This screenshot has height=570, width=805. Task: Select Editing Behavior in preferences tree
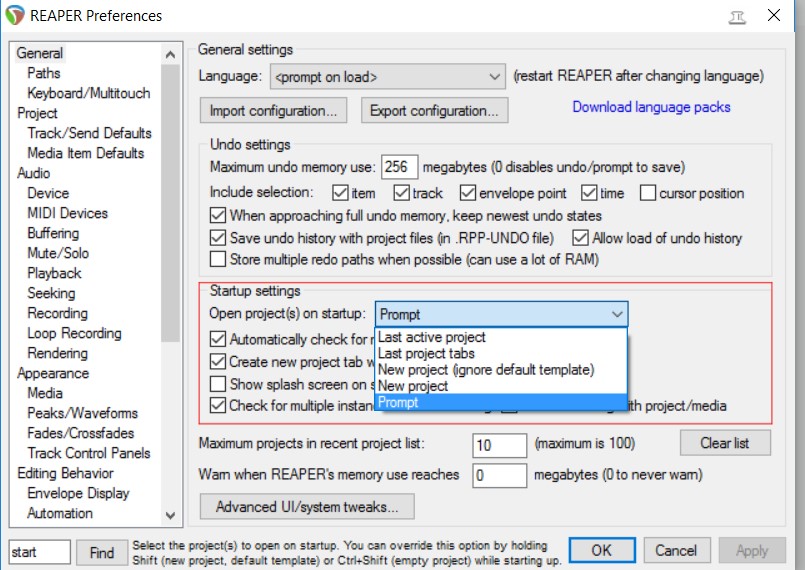pyautogui.click(x=65, y=473)
